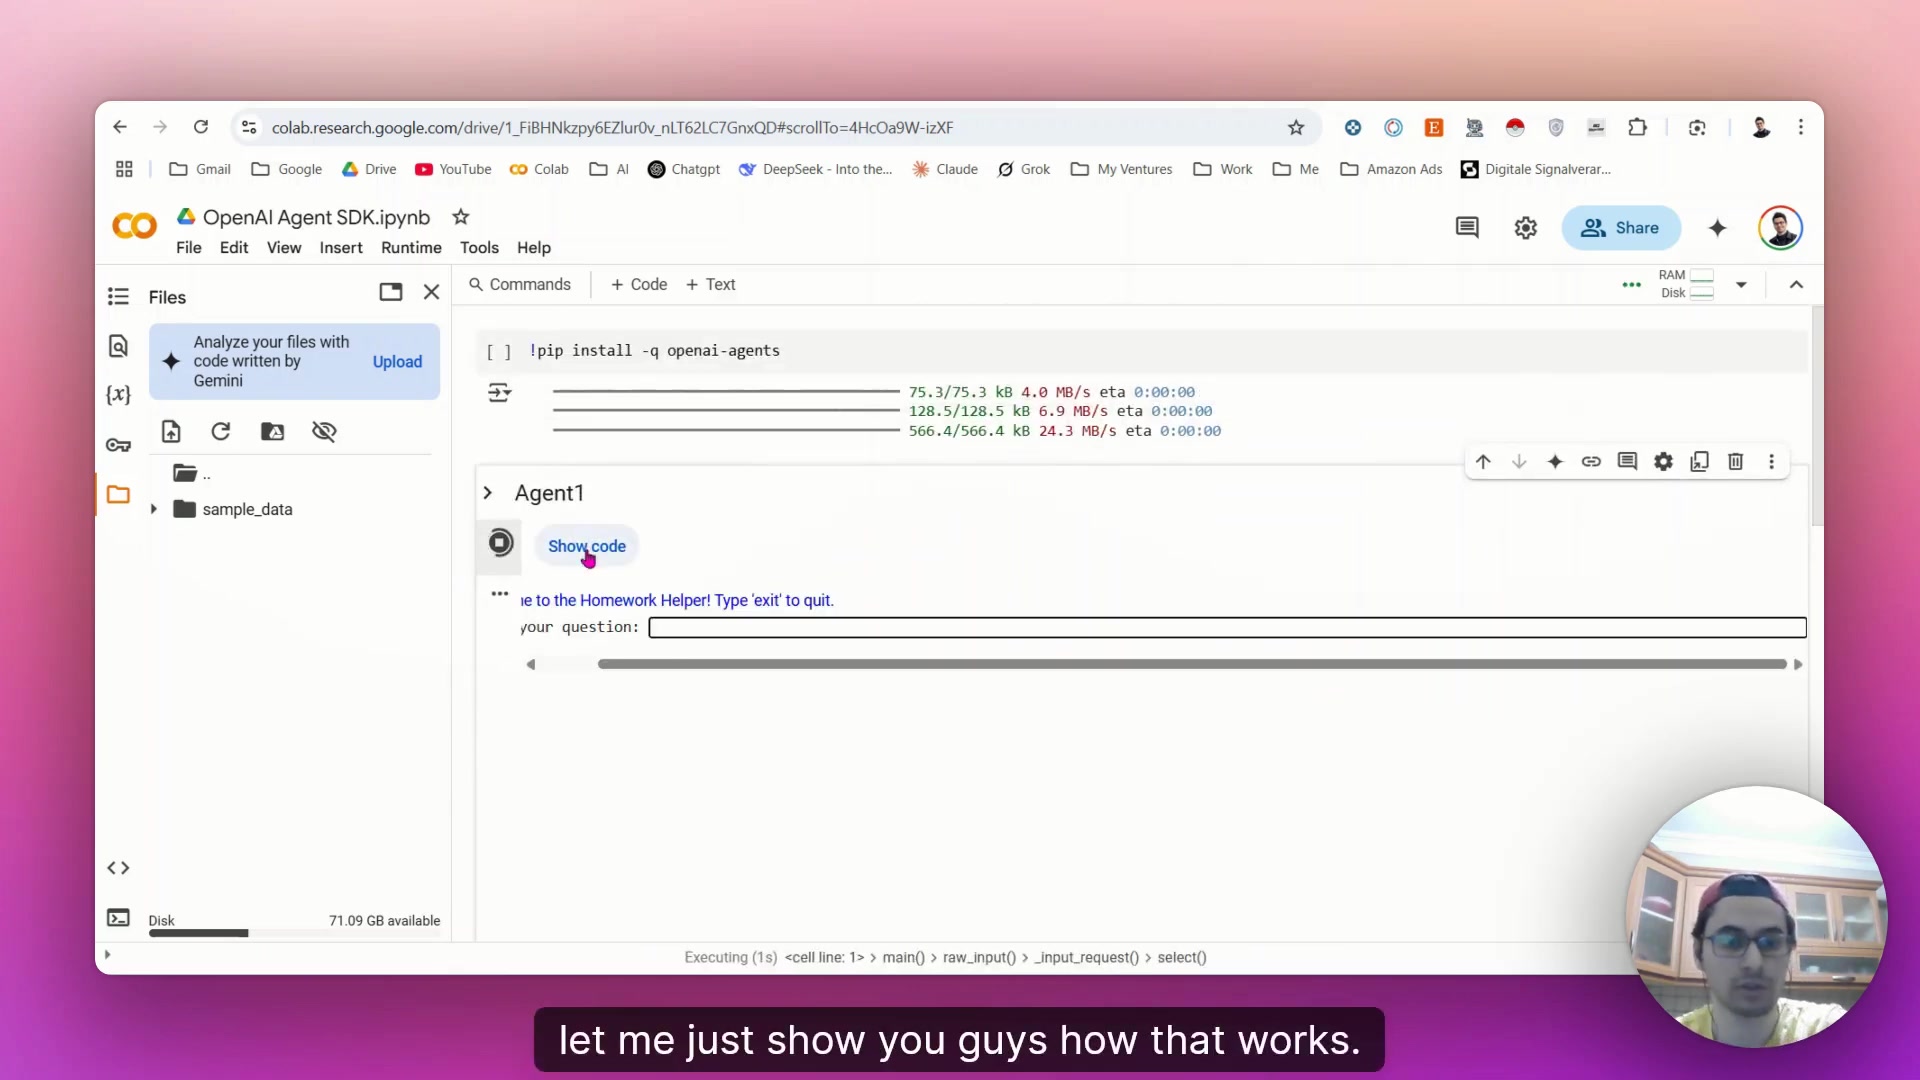Click the Show code button

(586, 546)
